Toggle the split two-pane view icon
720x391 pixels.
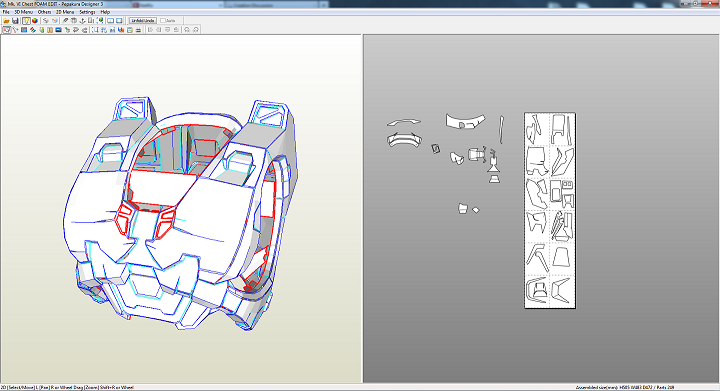click(x=111, y=21)
